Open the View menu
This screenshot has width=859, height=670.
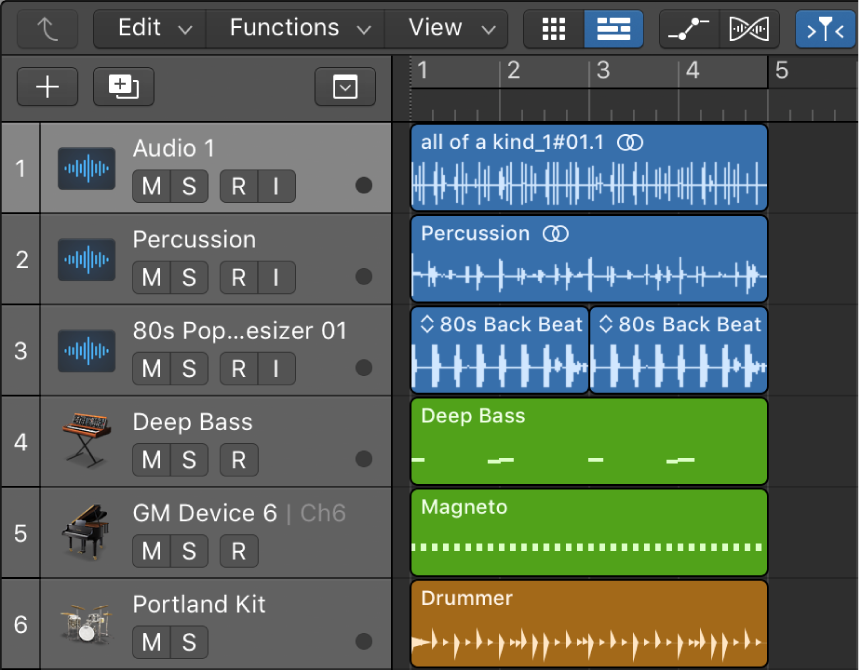point(446,28)
